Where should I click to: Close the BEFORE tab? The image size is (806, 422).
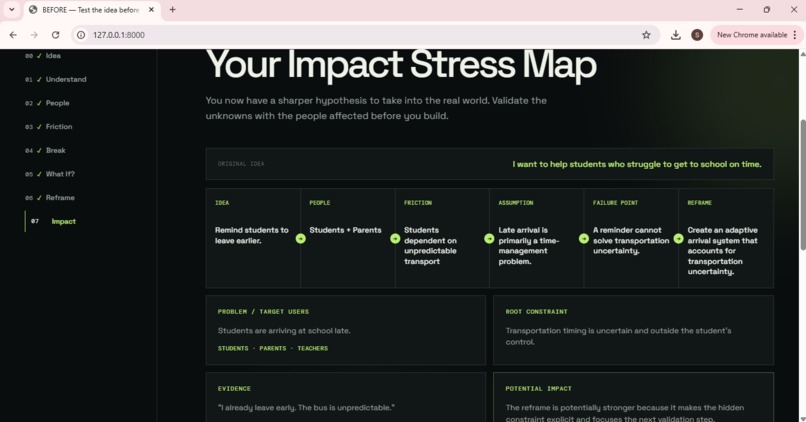click(x=151, y=10)
